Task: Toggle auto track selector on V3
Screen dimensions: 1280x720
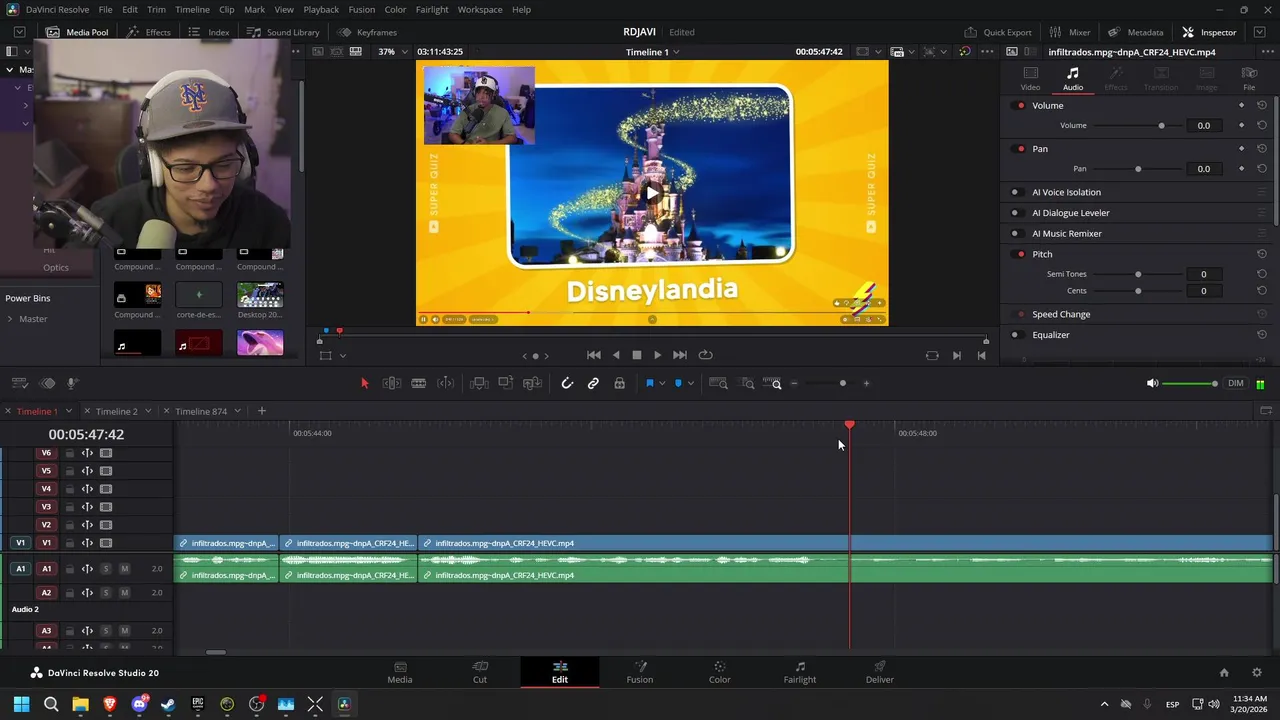Action: 87,507
